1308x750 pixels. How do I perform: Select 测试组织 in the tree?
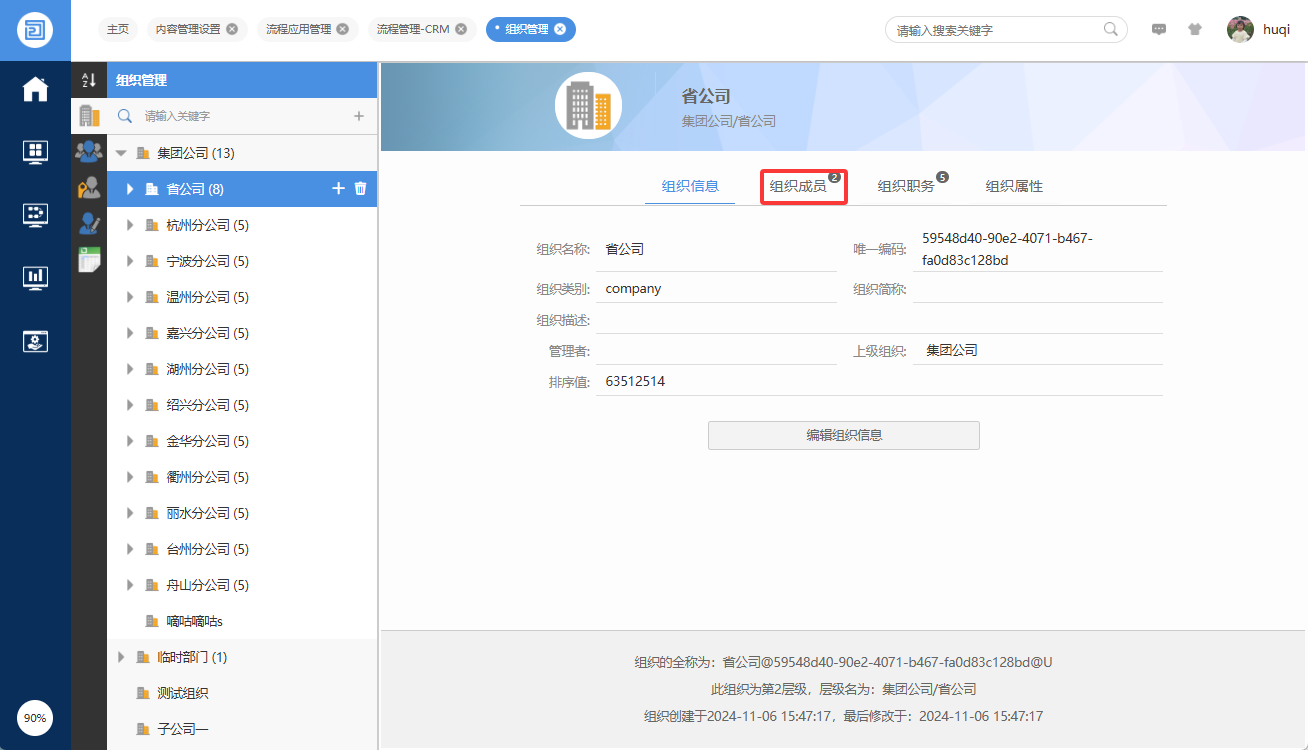[182, 693]
